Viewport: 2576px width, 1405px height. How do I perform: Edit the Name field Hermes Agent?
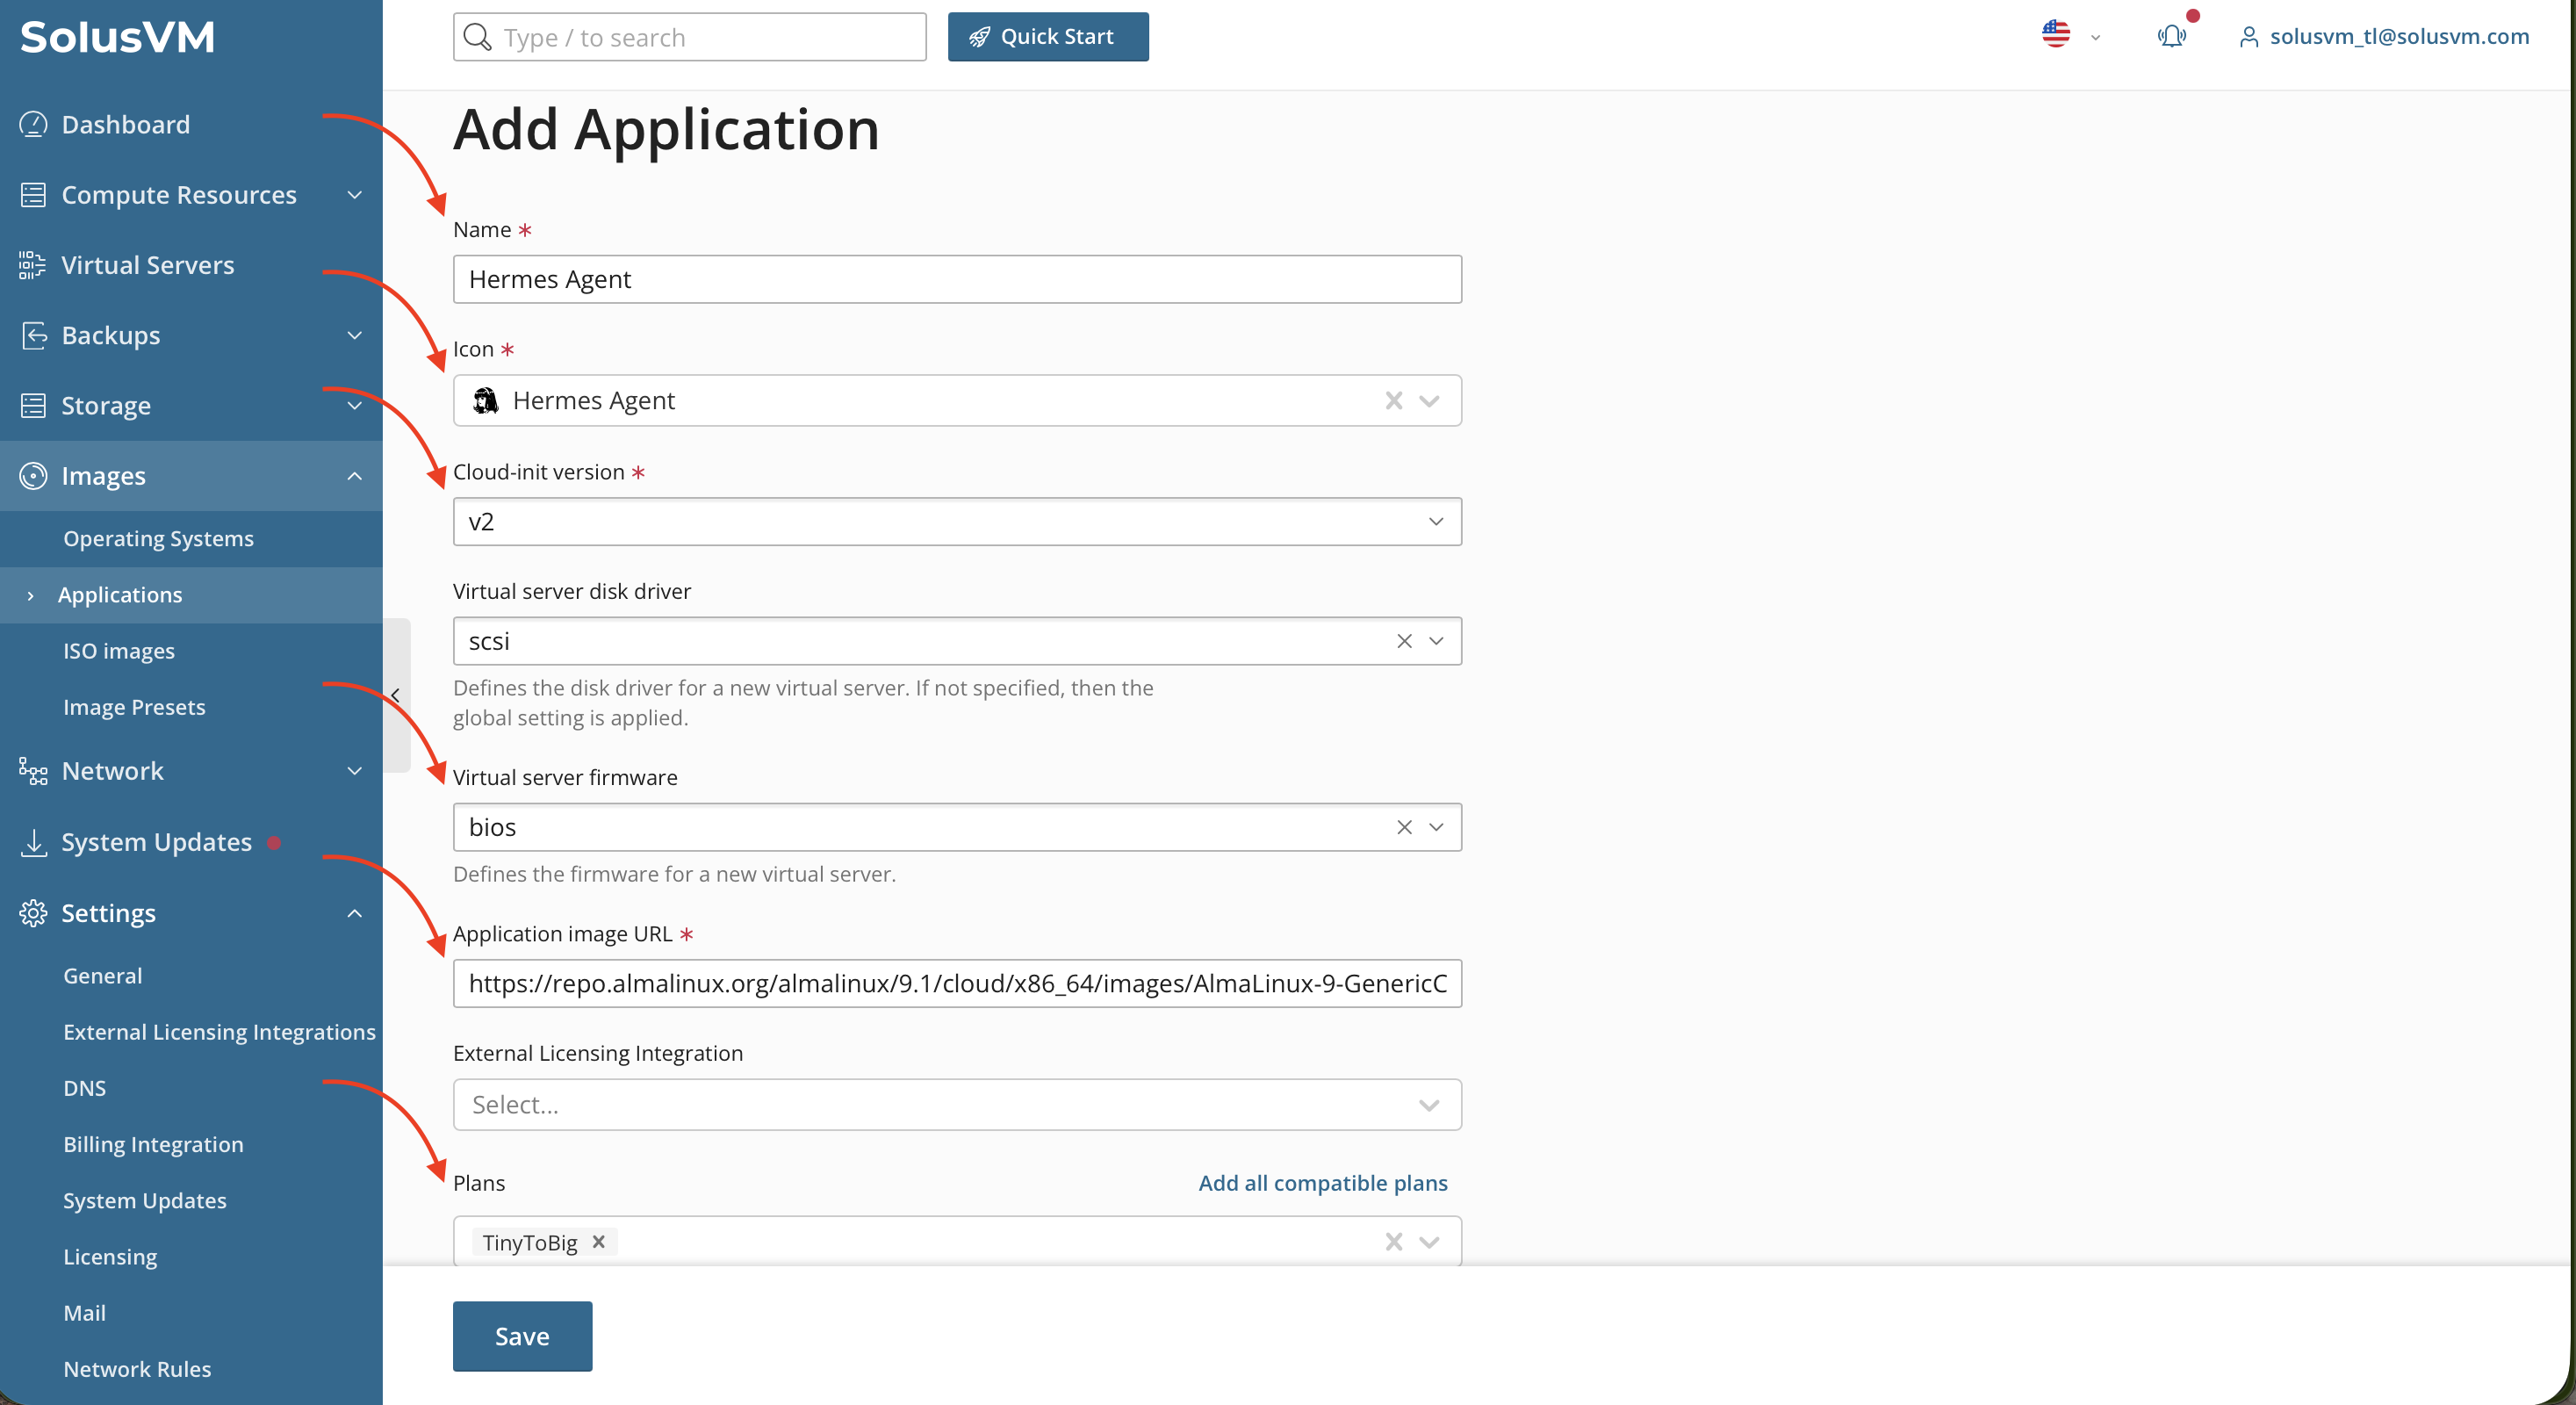(957, 279)
